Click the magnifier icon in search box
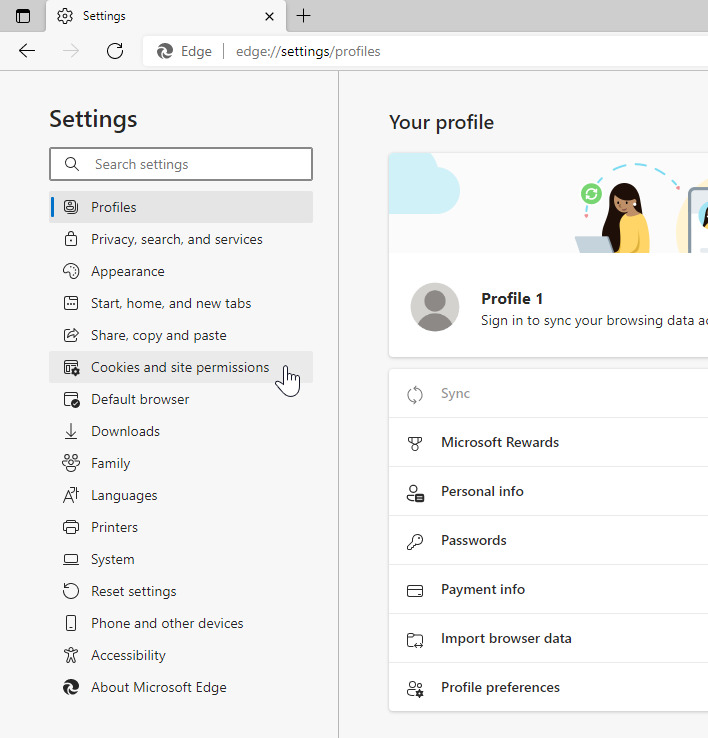This screenshot has height=738, width=708. [72, 164]
